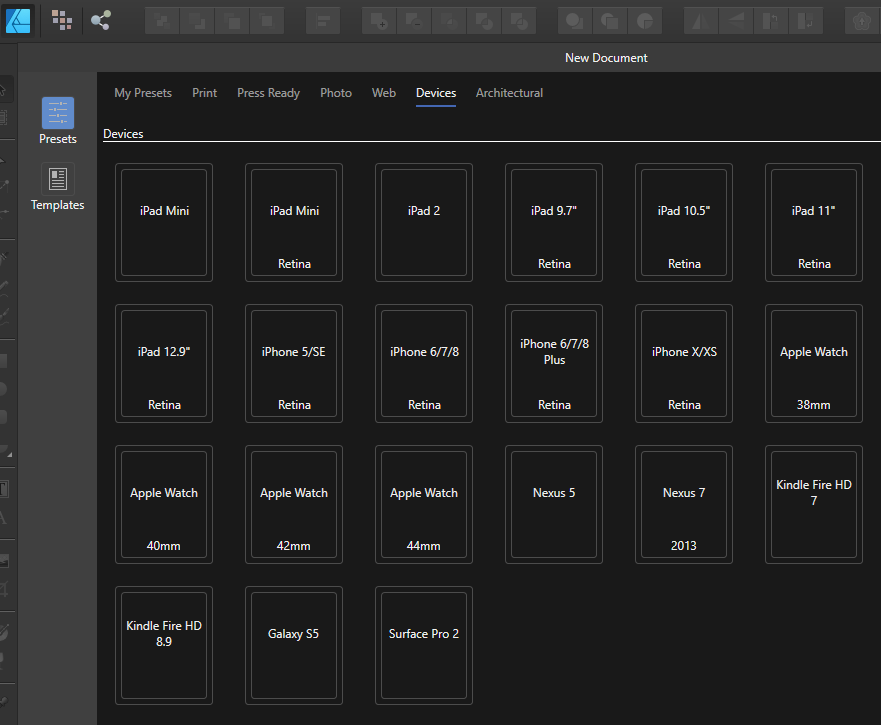Pick the Apple Watch 42mm preset

[x=294, y=505]
